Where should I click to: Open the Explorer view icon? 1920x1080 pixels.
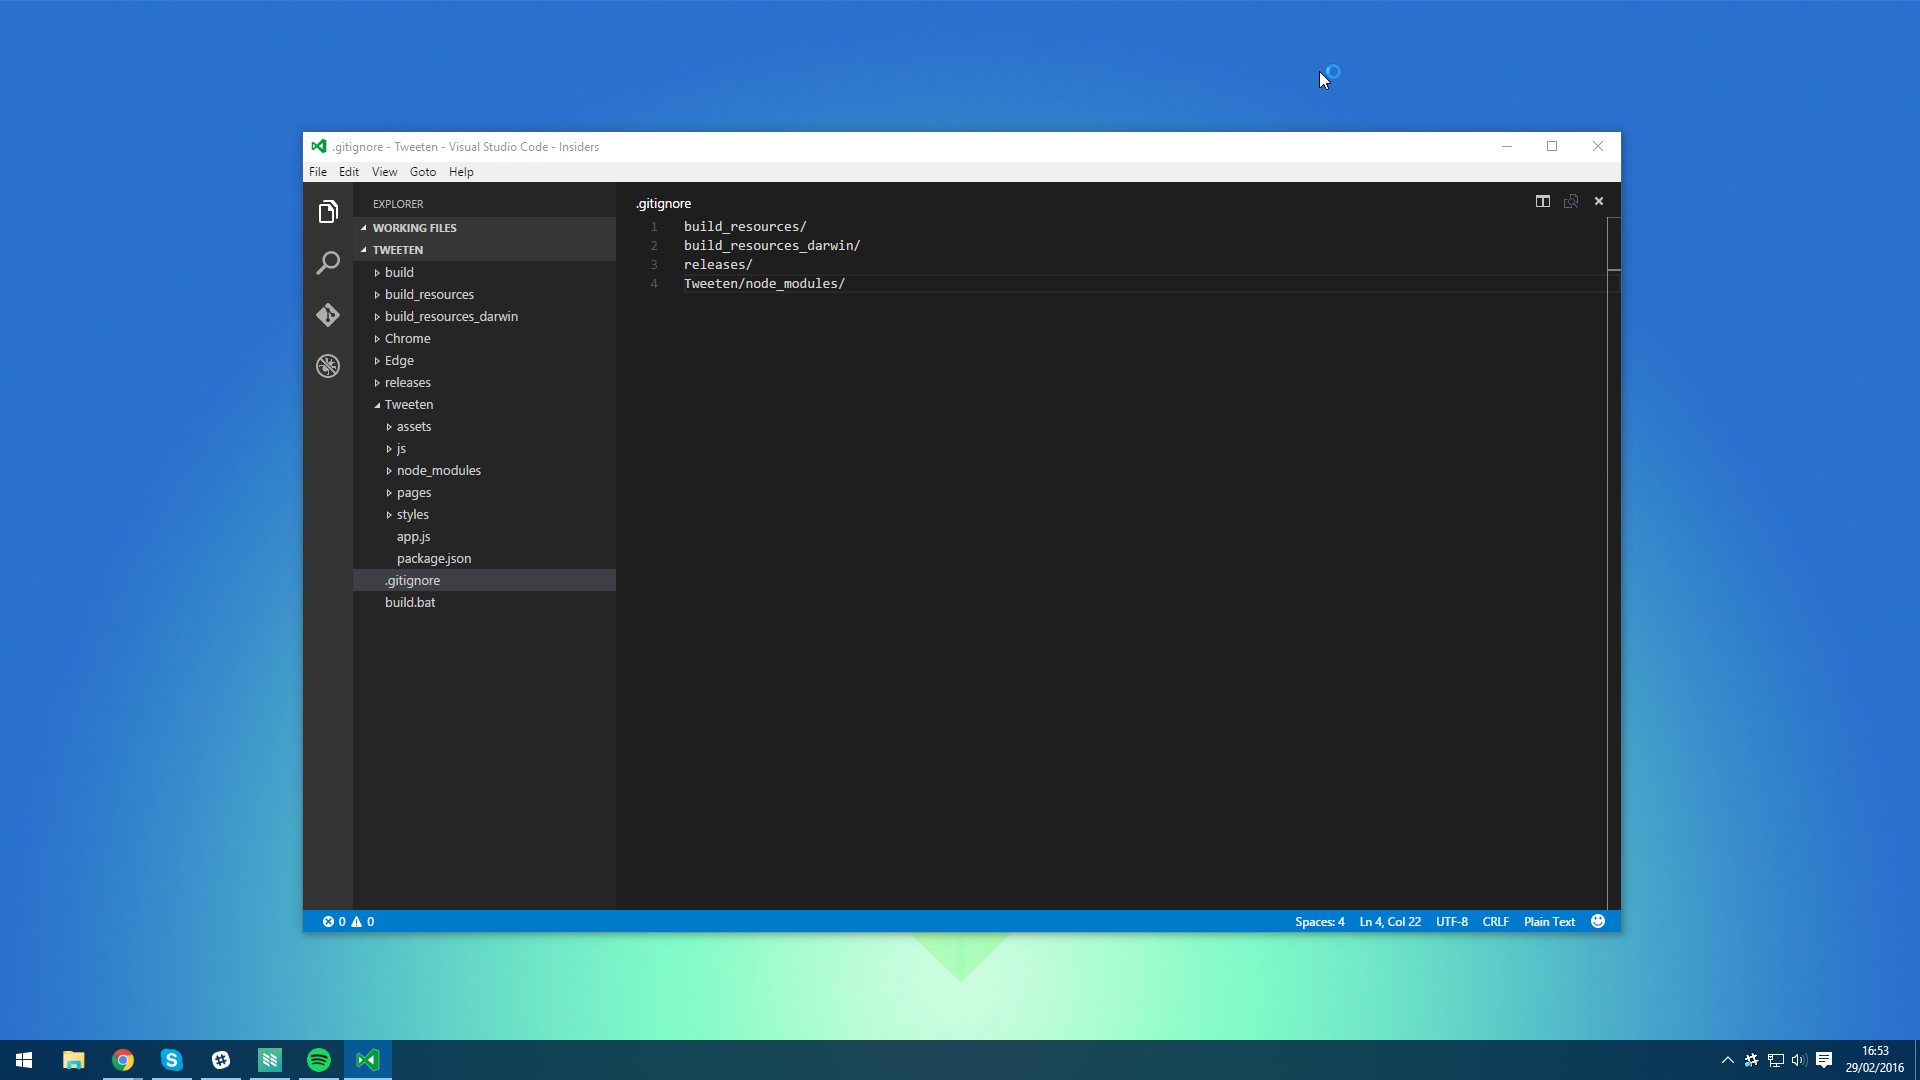tap(328, 212)
